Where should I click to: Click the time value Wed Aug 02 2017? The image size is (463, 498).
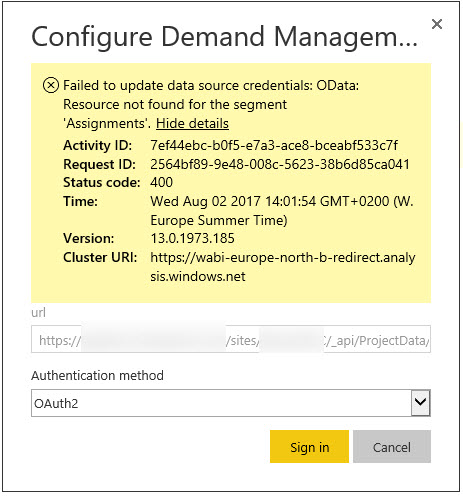click(x=282, y=211)
